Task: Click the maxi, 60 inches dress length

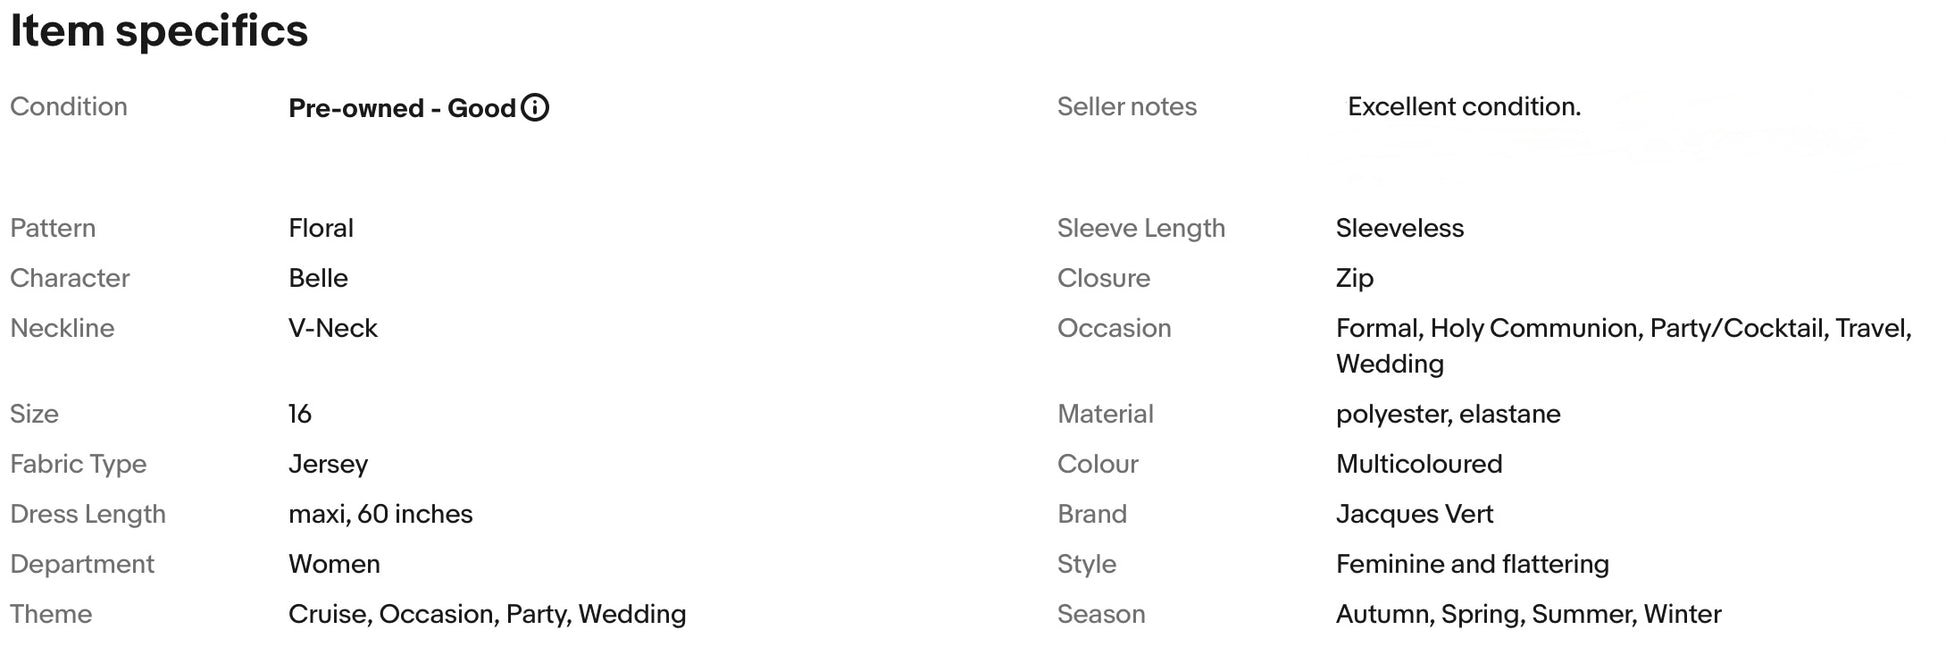Action: coord(380,514)
